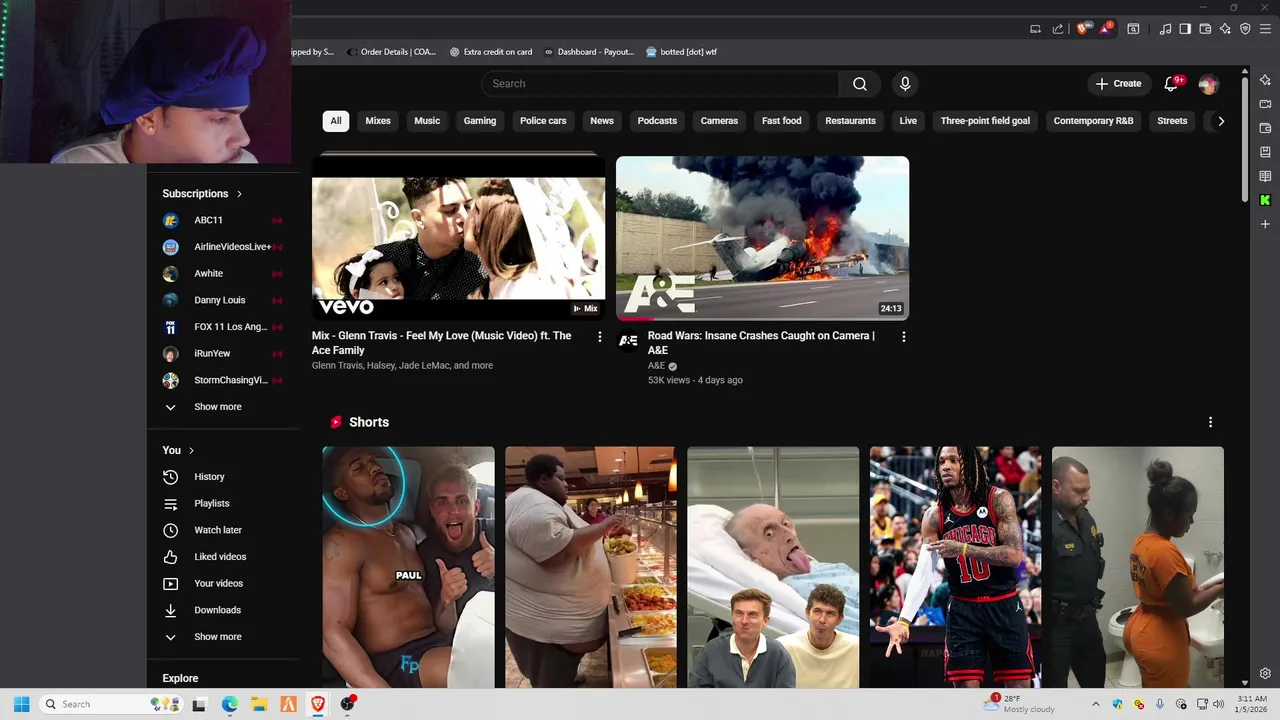Viewport: 1280px width, 720px height.
Task: Select the Music category chip
Action: coord(427,121)
